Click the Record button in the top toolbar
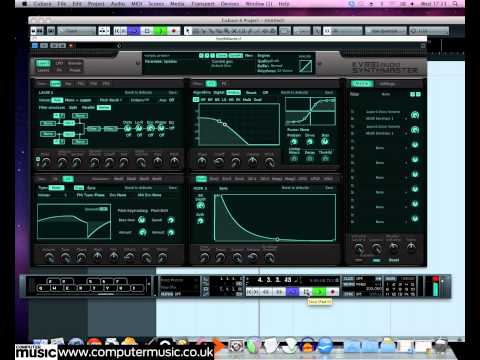The width and height of the screenshot is (480, 360). pos(174,31)
